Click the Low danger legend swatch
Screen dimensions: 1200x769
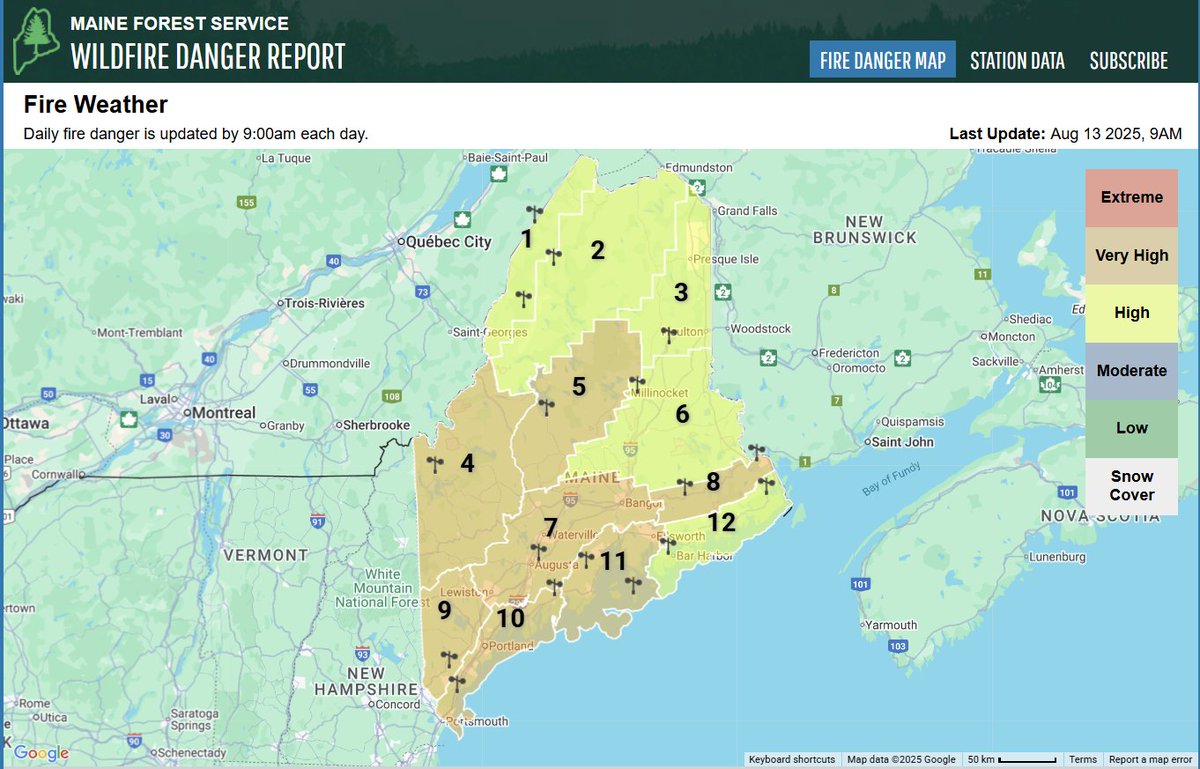click(1132, 428)
